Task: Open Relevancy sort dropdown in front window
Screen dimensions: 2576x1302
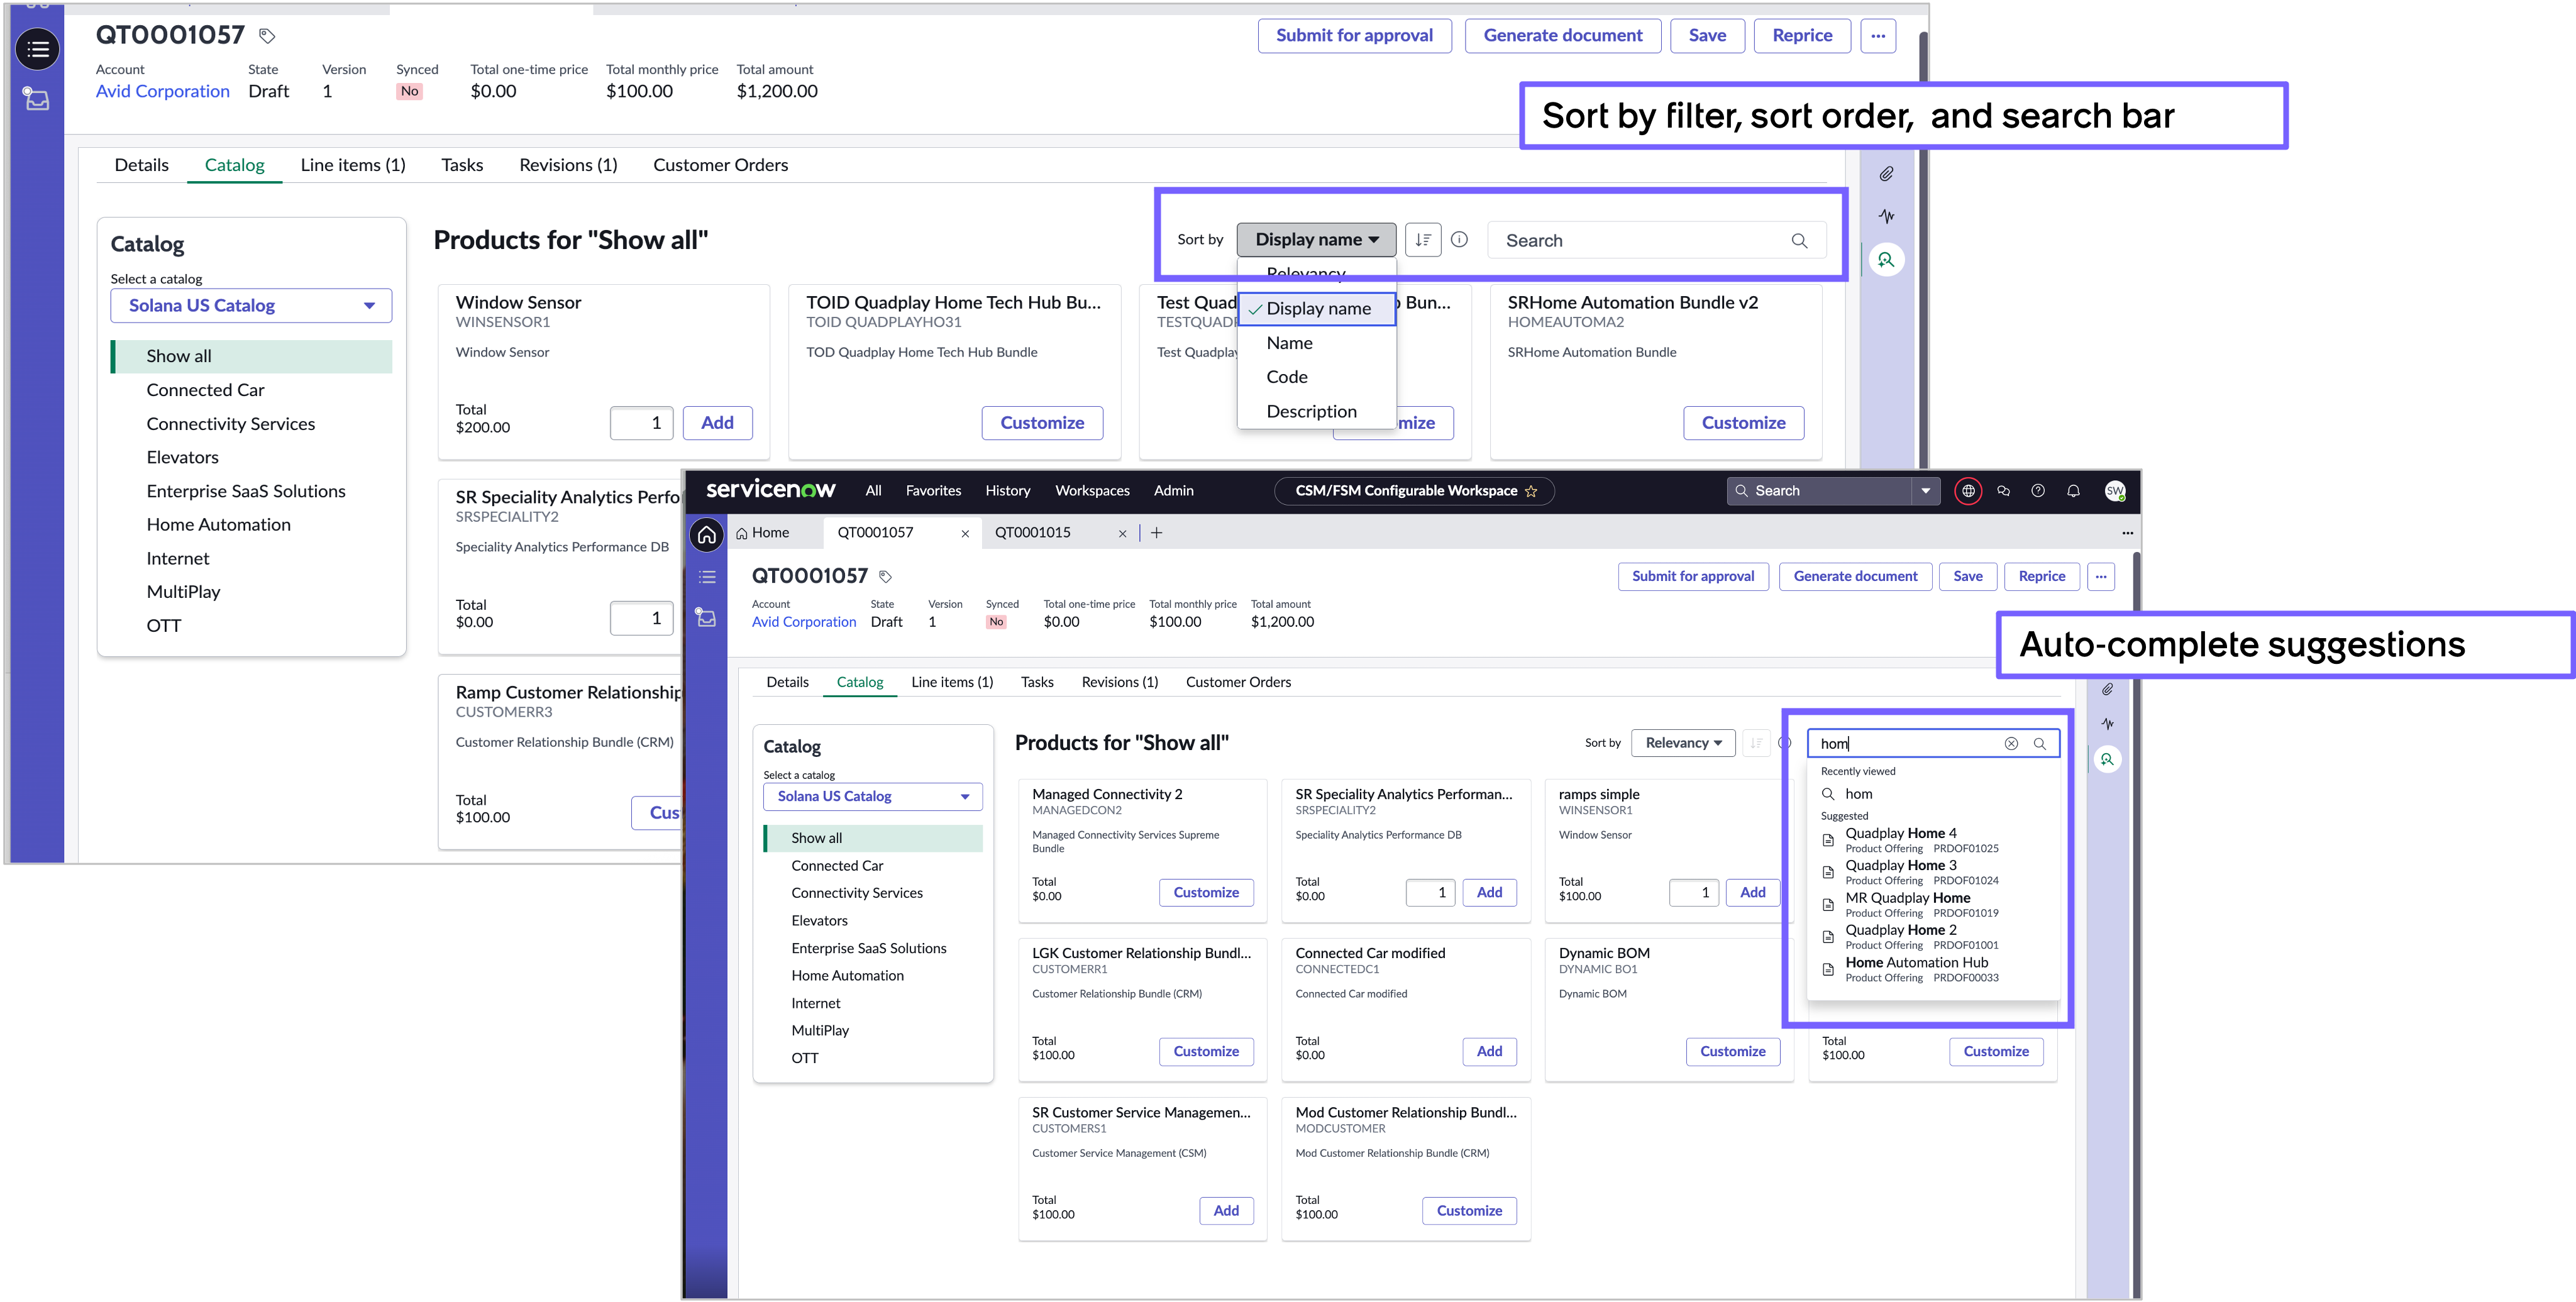Action: click(x=1683, y=743)
